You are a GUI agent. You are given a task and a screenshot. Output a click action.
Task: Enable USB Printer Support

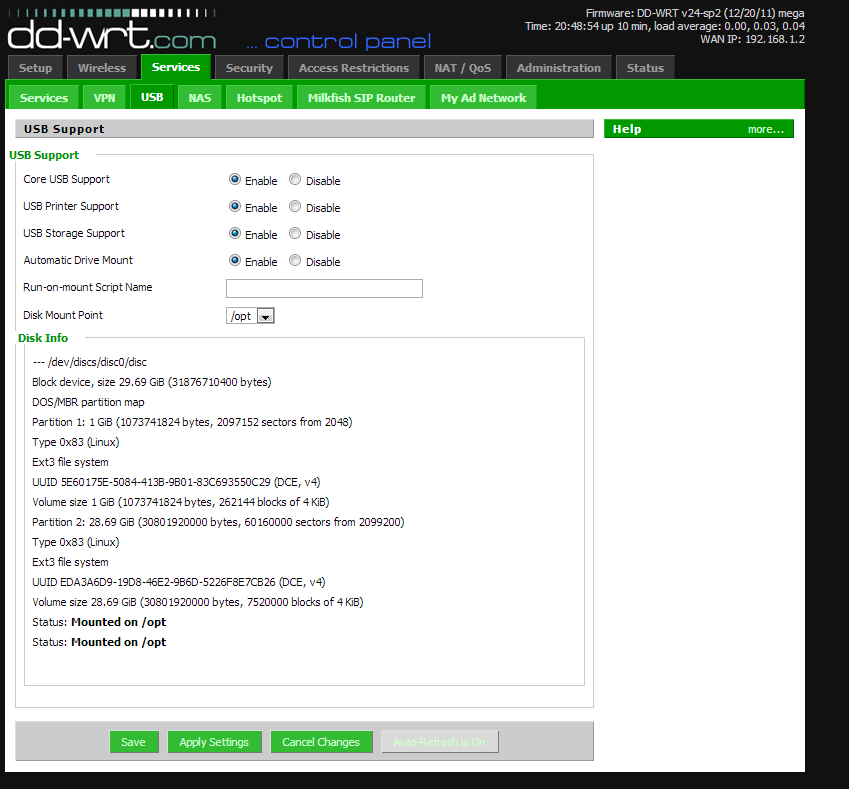(234, 206)
